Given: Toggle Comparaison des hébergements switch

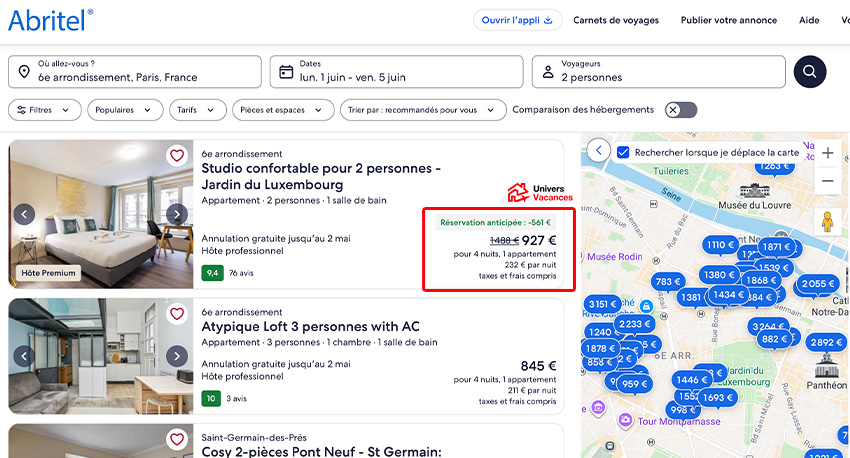Looking at the screenshot, I should pyautogui.click(x=680, y=110).
